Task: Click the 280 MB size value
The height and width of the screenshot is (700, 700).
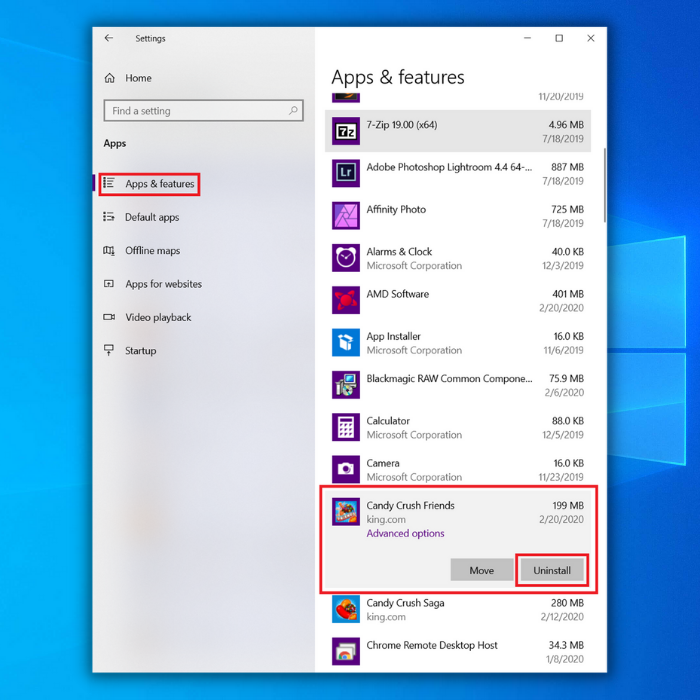Action: (x=567, y=603)
